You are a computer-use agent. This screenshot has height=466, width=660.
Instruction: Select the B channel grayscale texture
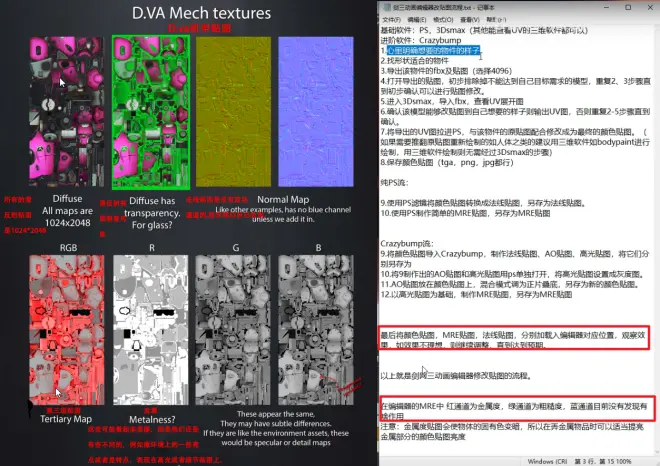click(x=316, y=330)
